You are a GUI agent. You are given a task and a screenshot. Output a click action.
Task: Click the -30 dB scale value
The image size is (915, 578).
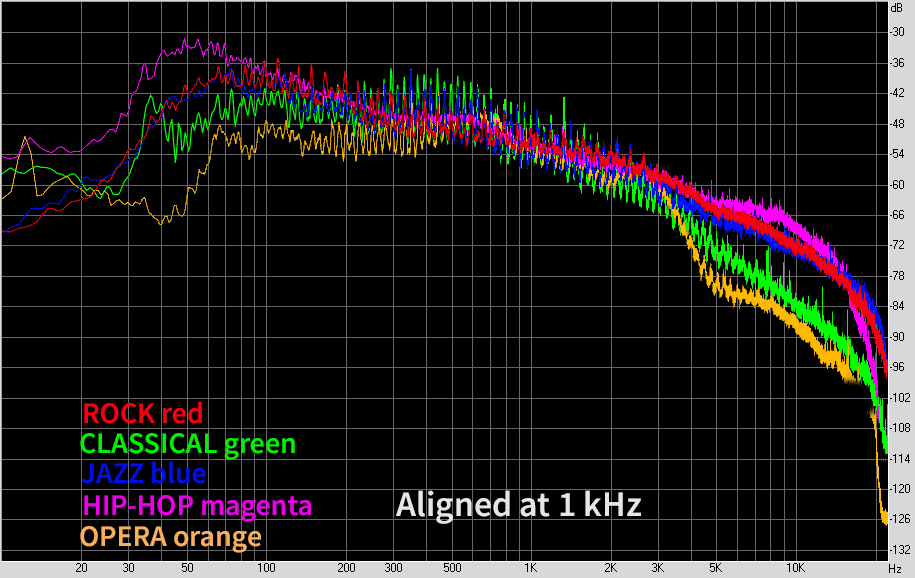click(x=897, y=32)
